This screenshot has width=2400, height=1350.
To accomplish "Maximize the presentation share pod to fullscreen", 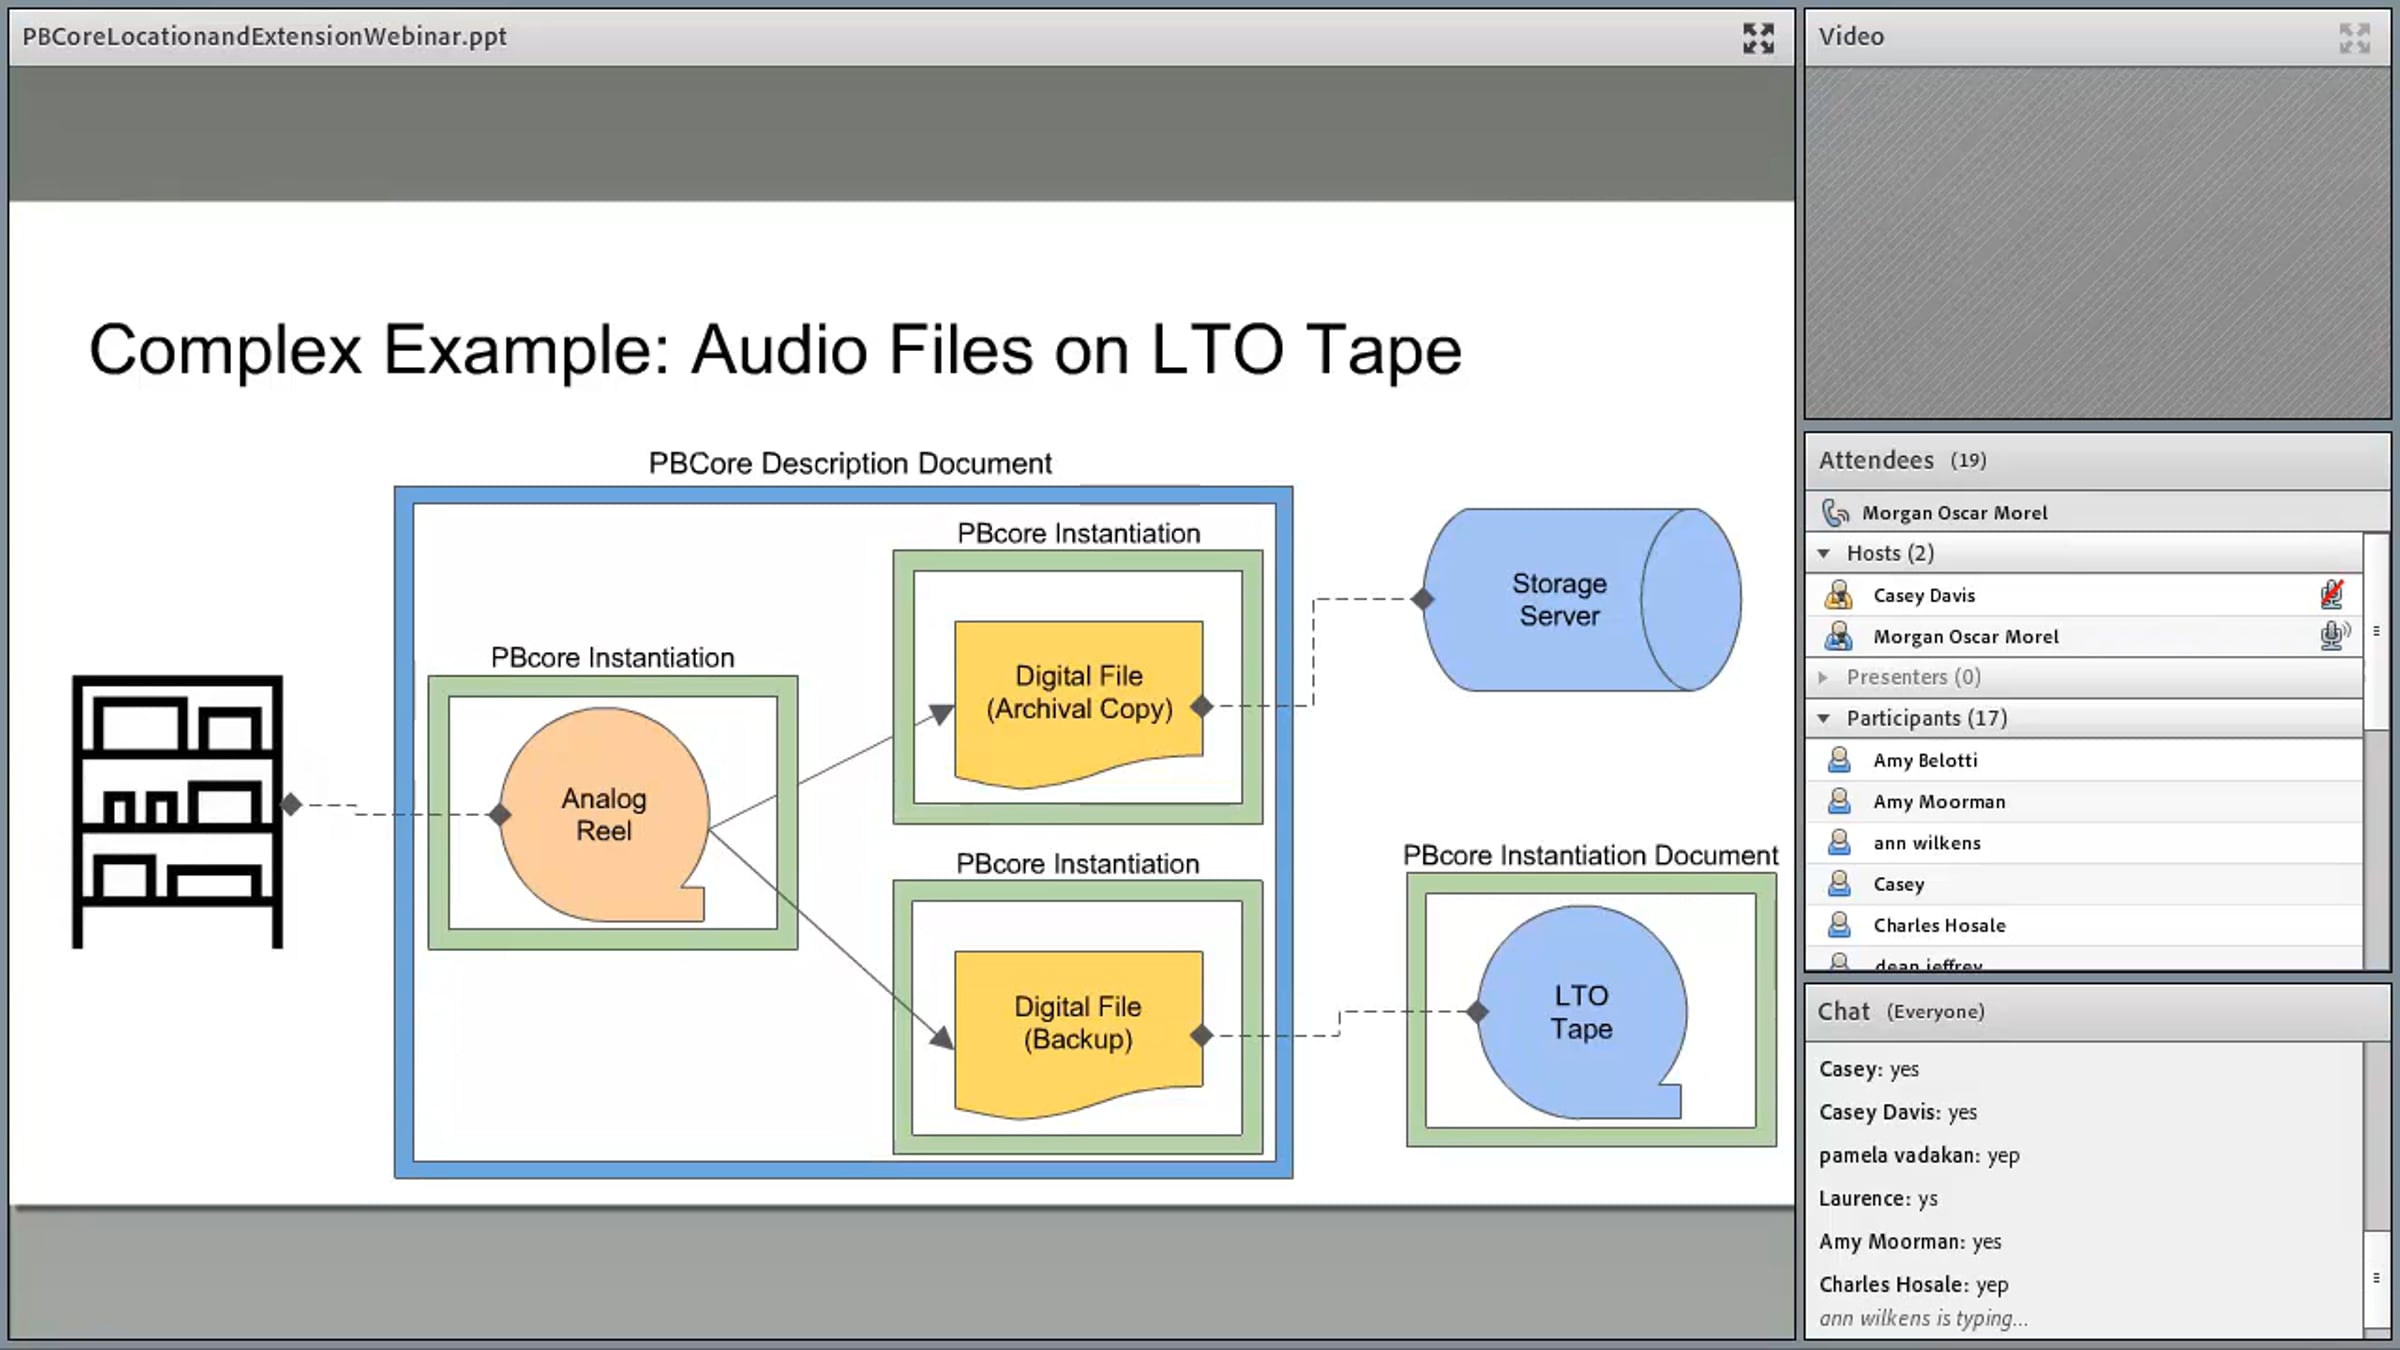I will click(1758, 38).
